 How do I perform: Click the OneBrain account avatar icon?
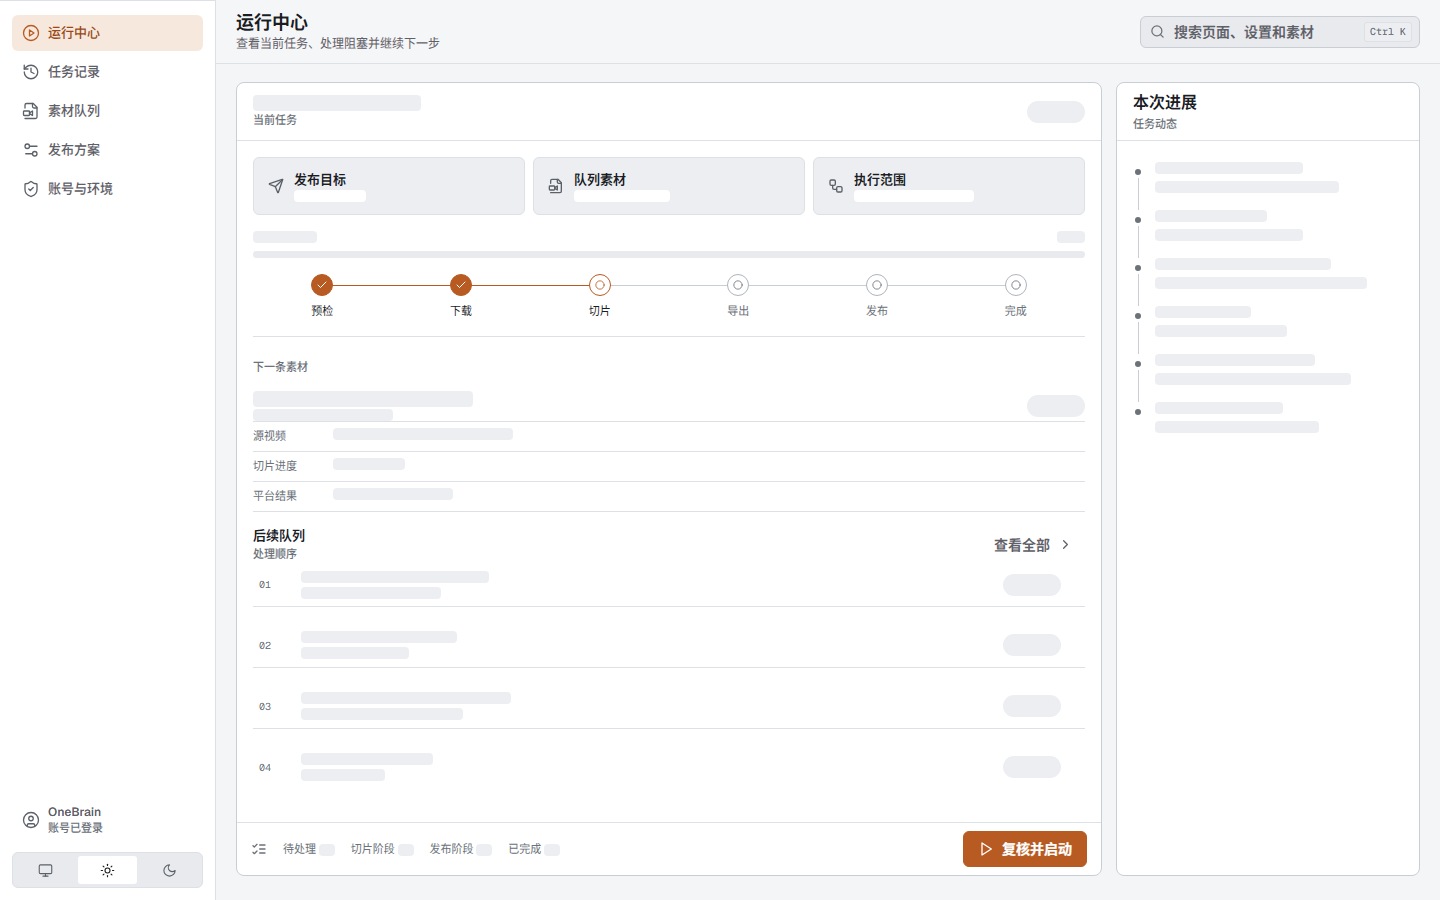tap(31, 820)
